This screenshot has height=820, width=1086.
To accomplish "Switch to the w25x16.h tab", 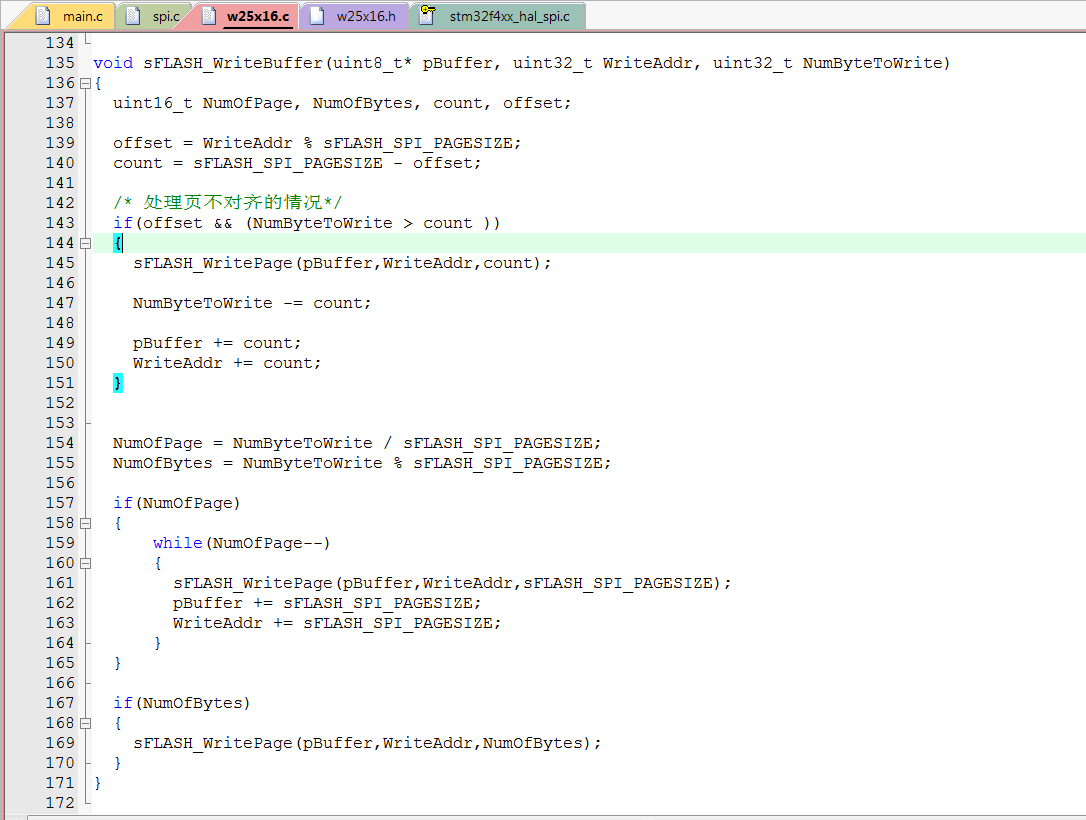I will click(355, 16).
